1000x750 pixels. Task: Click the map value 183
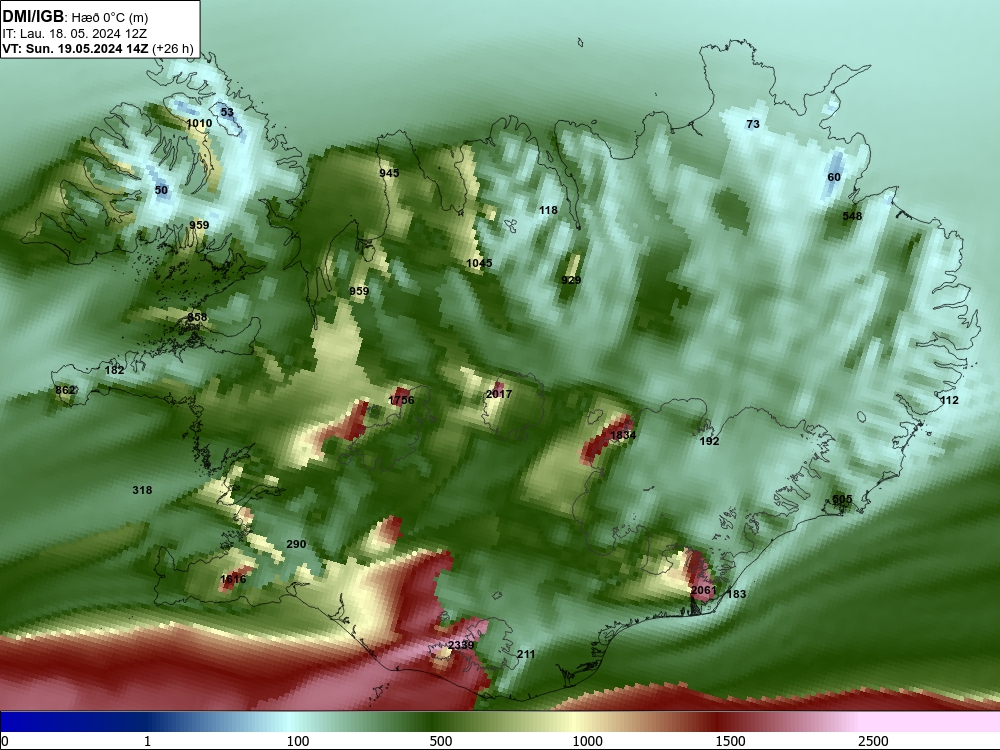pyautogui.click(x=736, y=594)
